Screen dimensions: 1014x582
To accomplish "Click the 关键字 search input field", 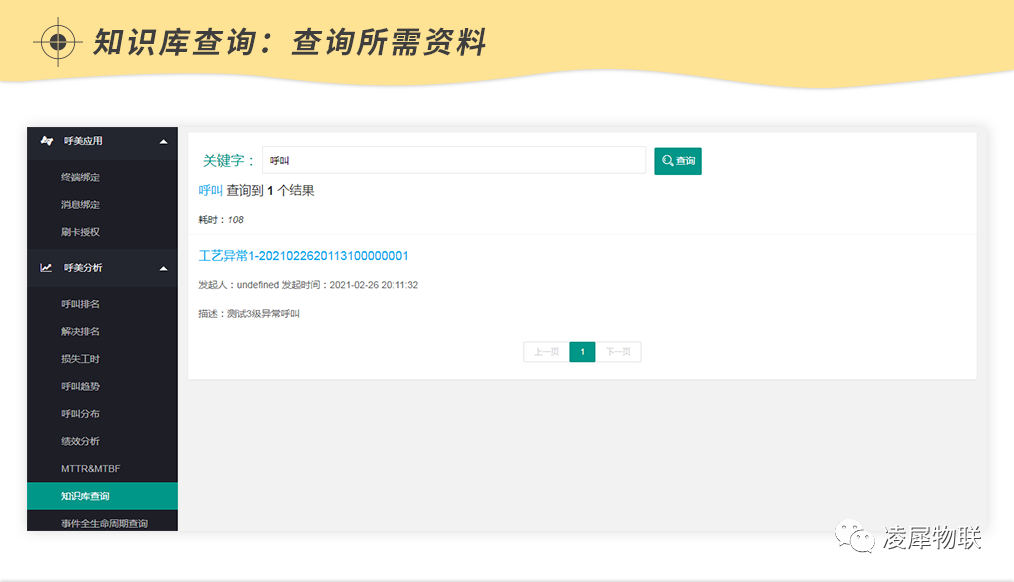I will click(x=453, y=160).
